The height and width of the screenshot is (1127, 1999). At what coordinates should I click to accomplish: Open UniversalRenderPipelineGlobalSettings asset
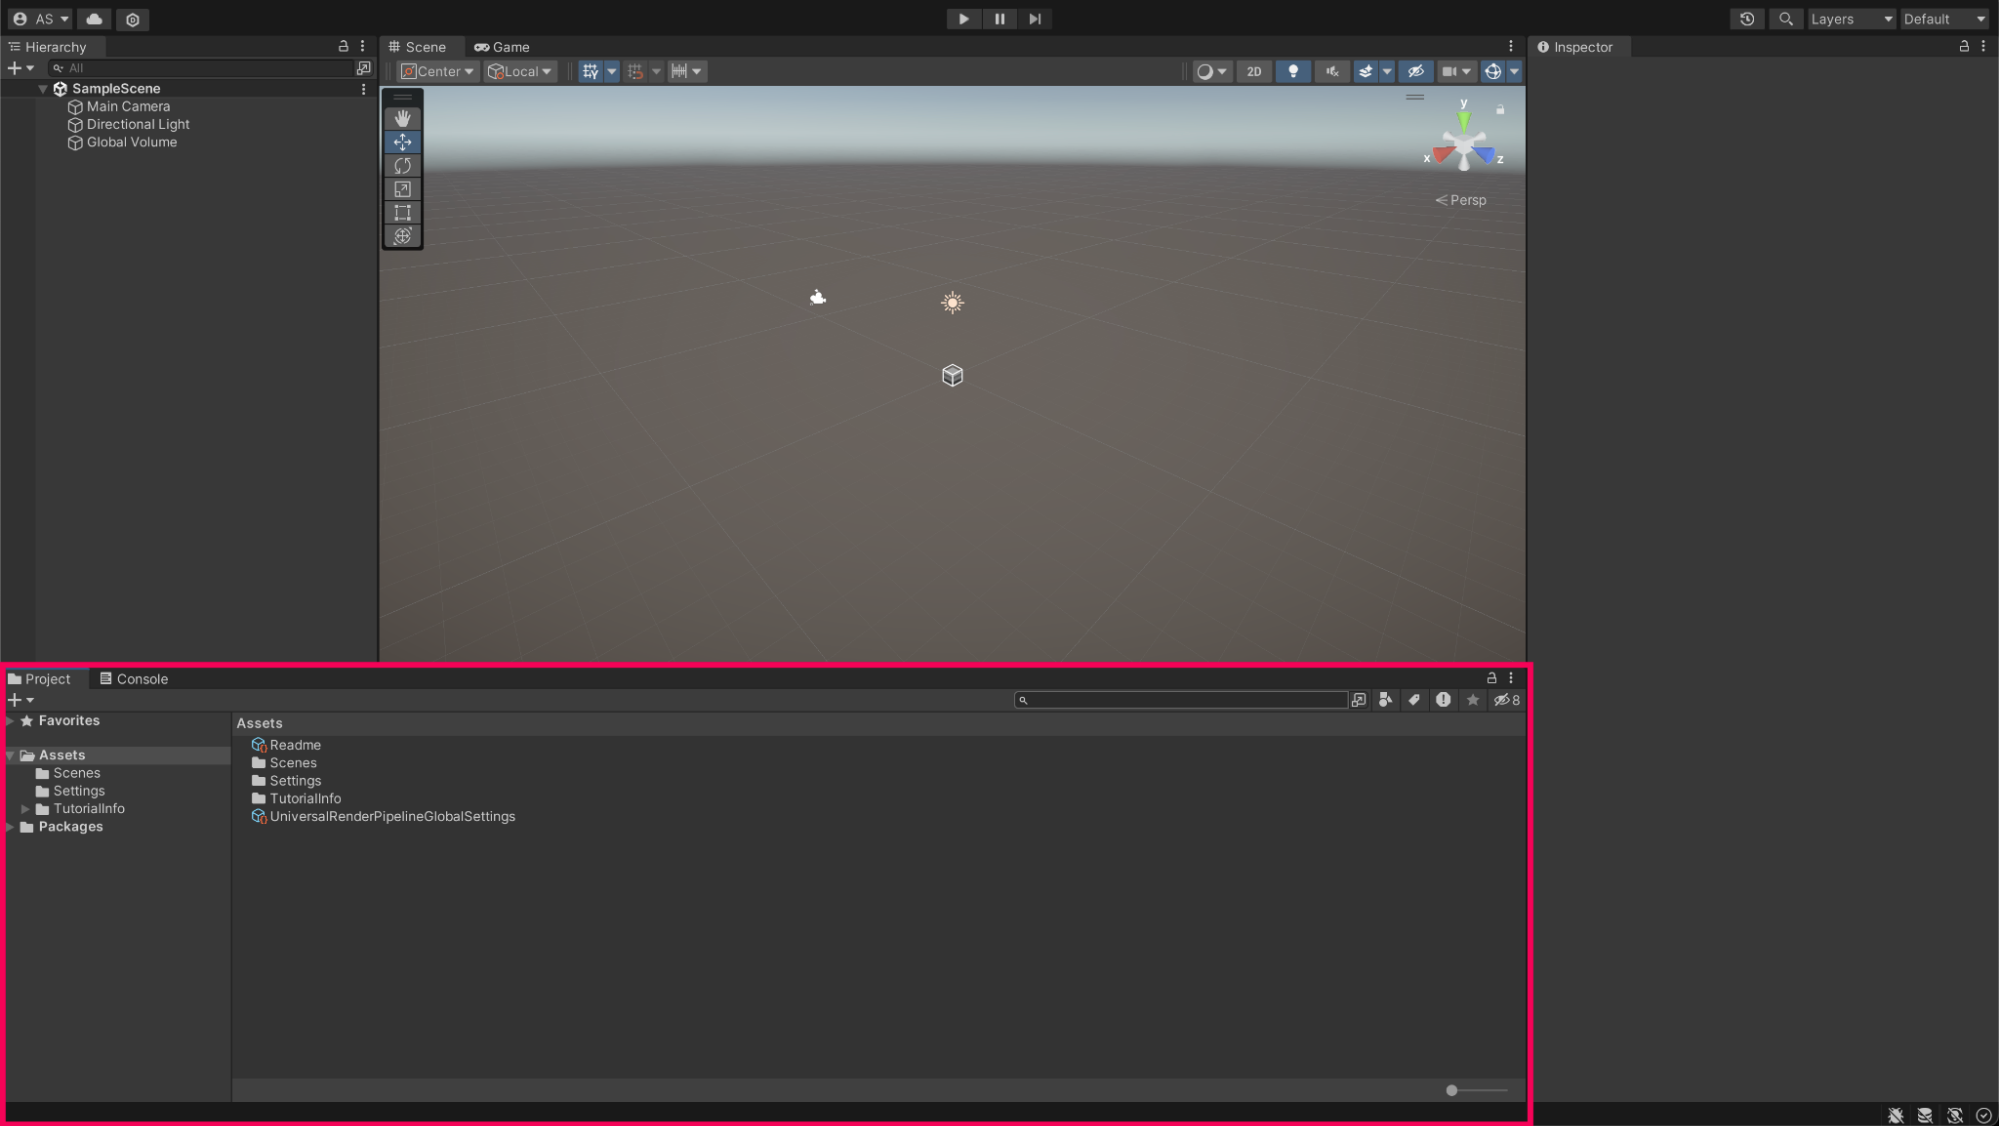click(392, 816)
